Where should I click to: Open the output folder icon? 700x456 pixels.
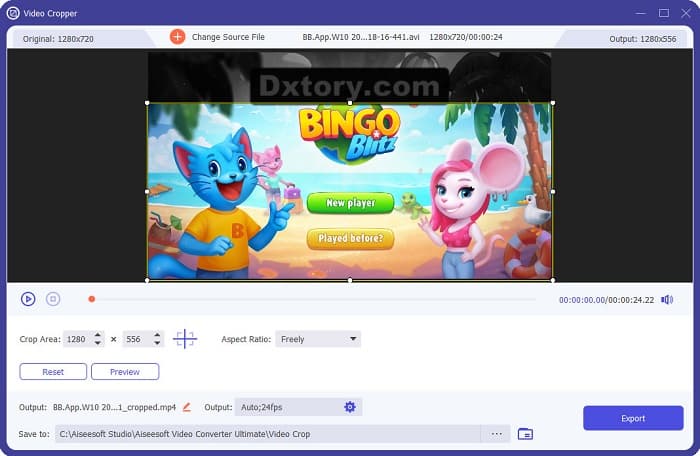525,434
